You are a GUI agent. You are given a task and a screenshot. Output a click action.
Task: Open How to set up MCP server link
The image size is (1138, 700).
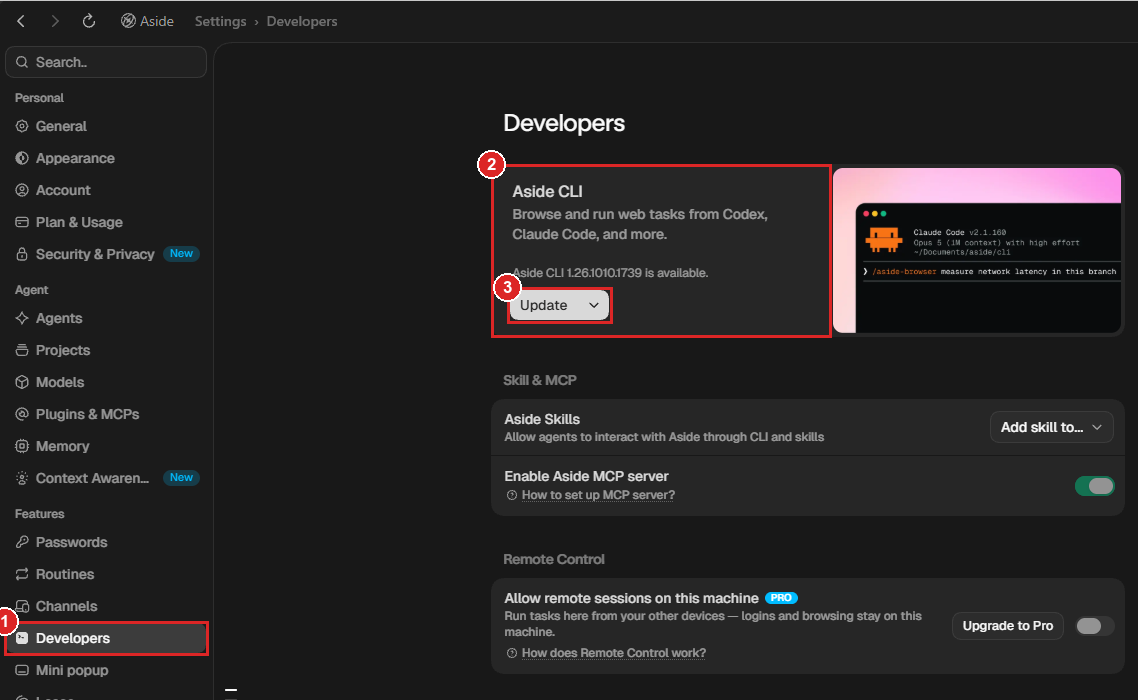[598, 495]
